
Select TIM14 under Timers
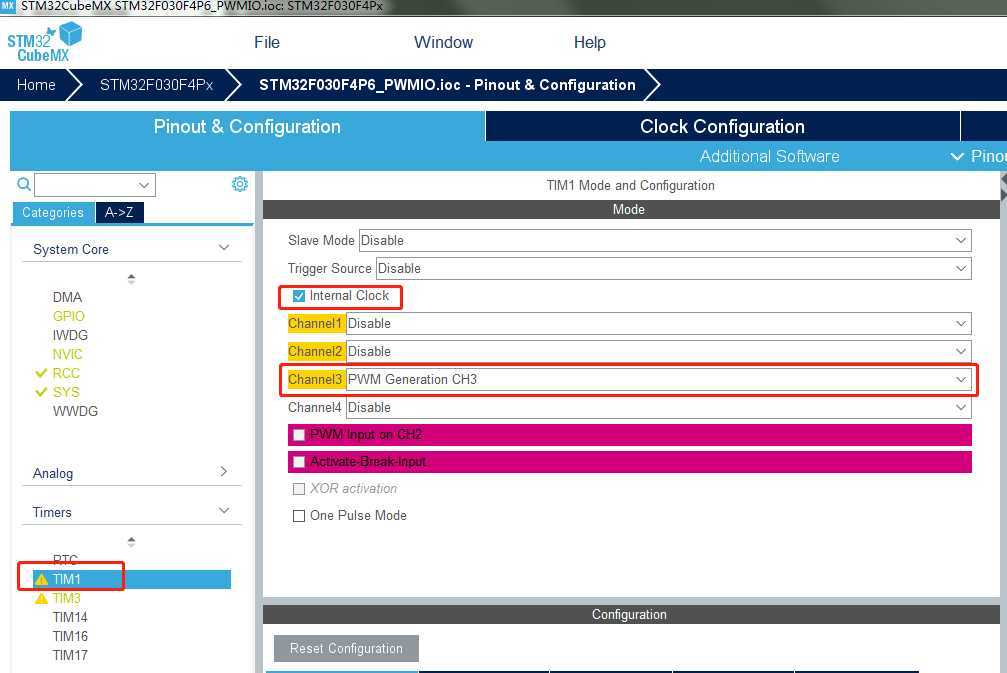point(70,617)
